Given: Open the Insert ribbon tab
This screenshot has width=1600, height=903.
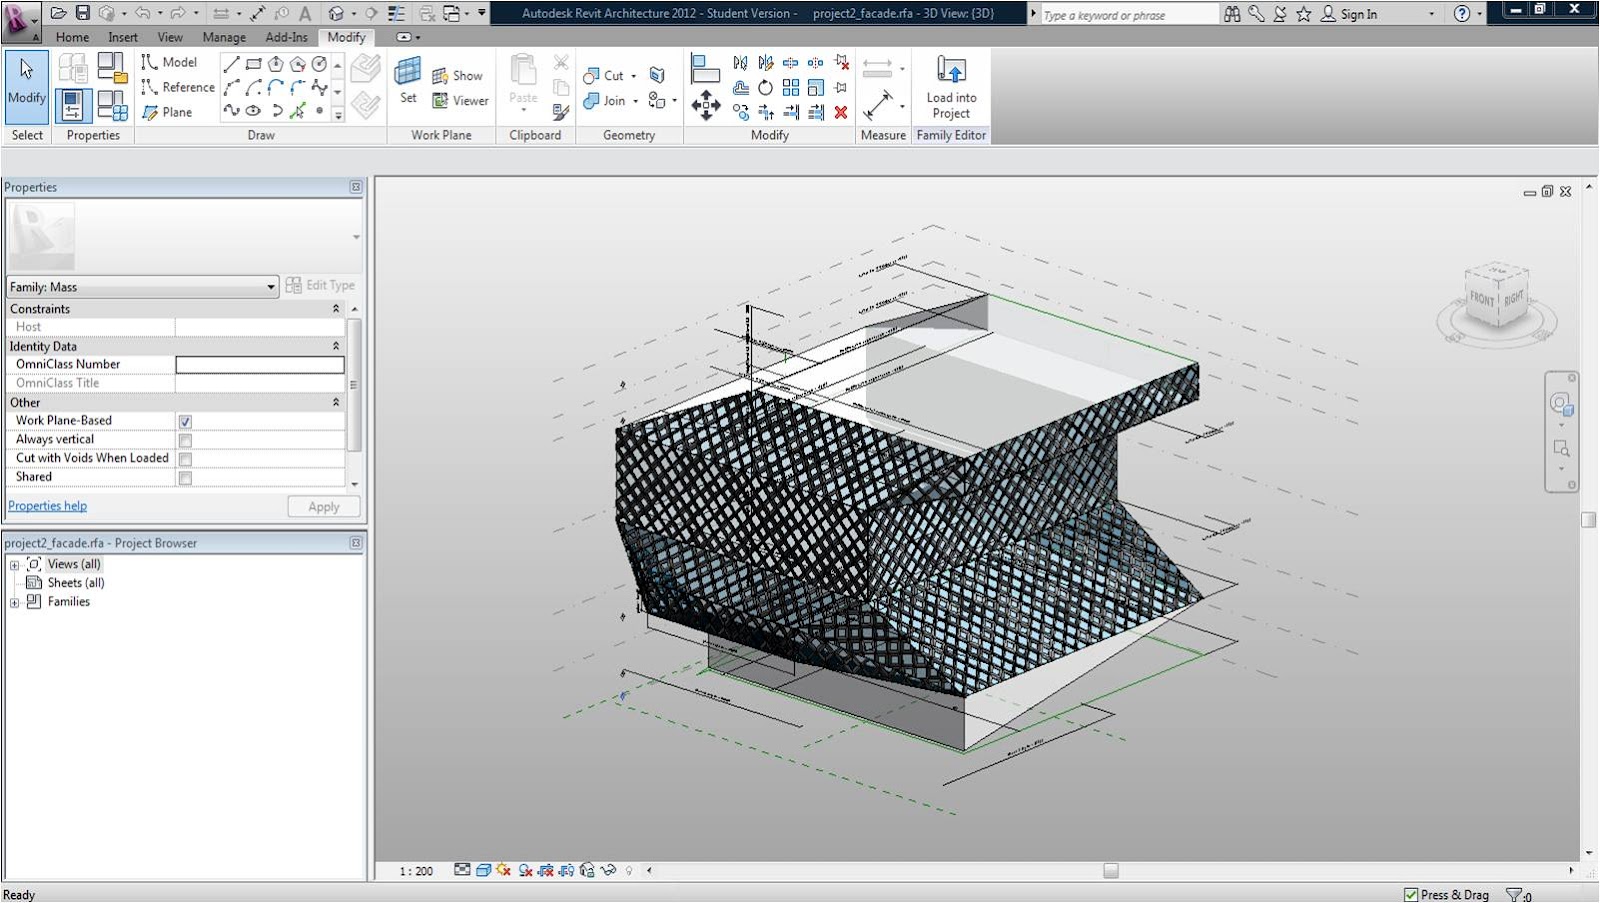Looking at the screenshot, I should tap(123, 37).
